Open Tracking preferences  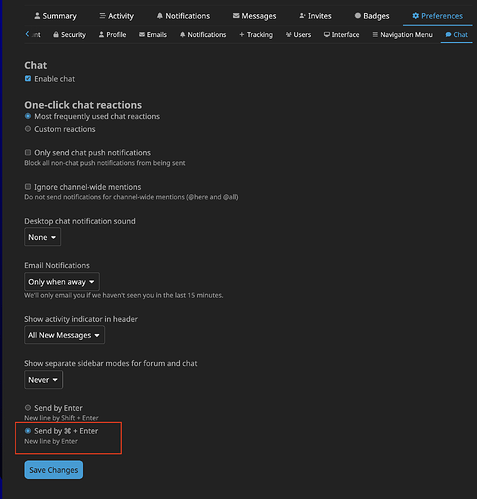coord(256,35)
